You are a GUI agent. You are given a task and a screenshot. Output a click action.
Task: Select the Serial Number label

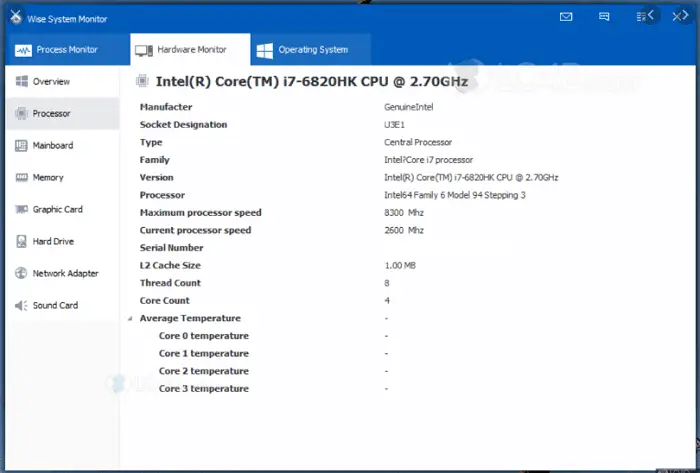(x=171, y=248)
